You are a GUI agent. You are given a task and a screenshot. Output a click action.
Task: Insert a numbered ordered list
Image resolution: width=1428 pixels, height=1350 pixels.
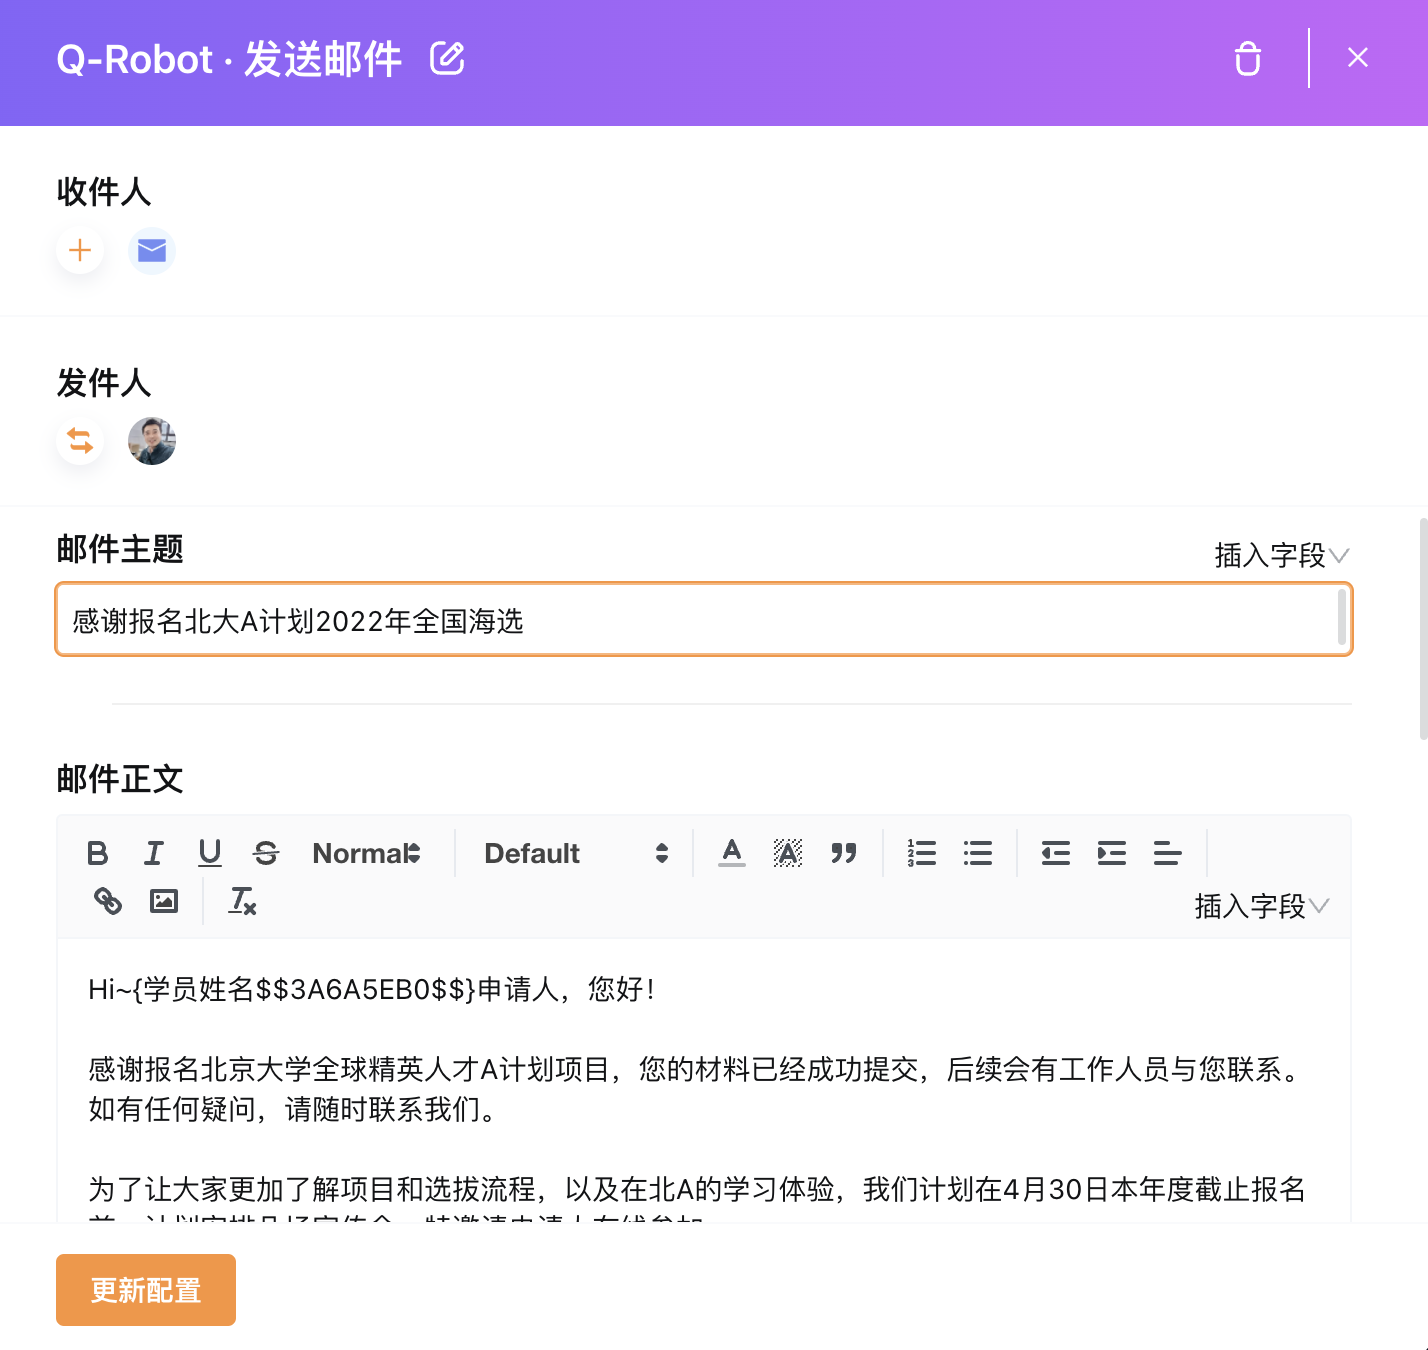pos(921,853)
